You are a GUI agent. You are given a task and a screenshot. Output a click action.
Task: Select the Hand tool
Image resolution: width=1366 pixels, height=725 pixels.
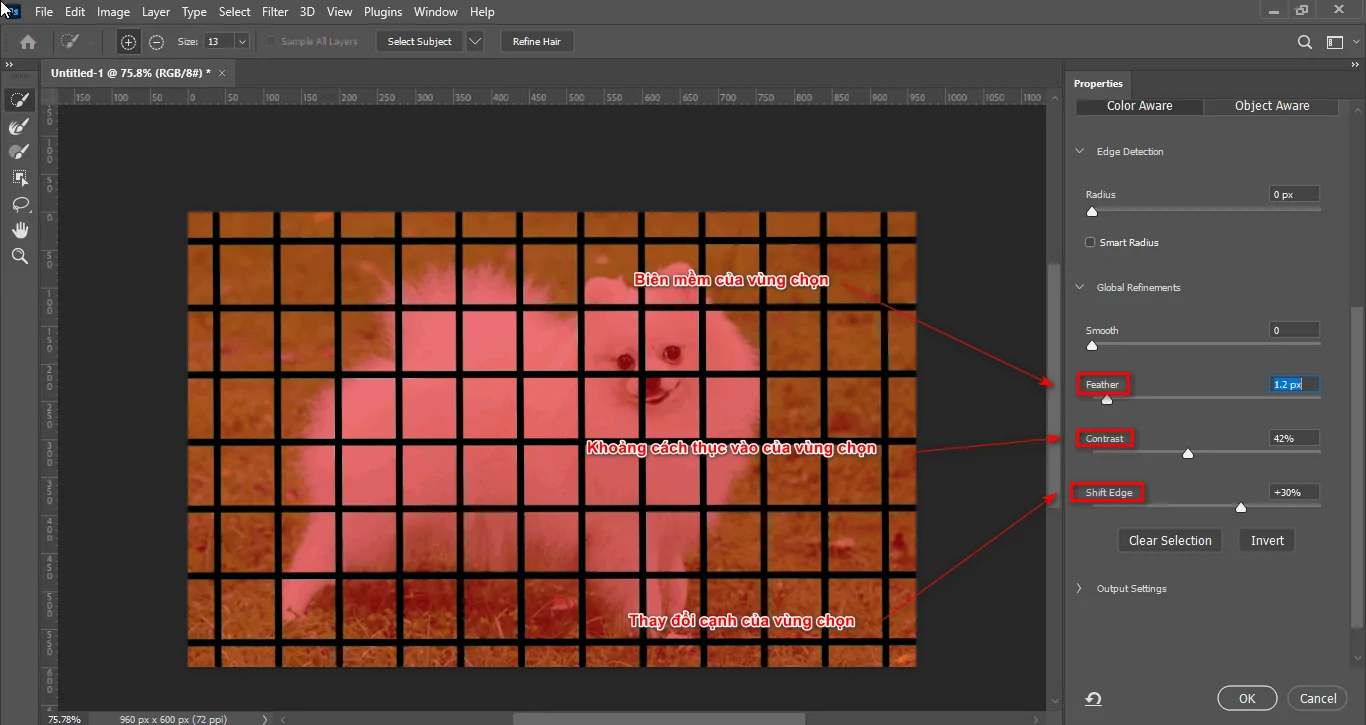pyautogui.click(x=20, y=229)
